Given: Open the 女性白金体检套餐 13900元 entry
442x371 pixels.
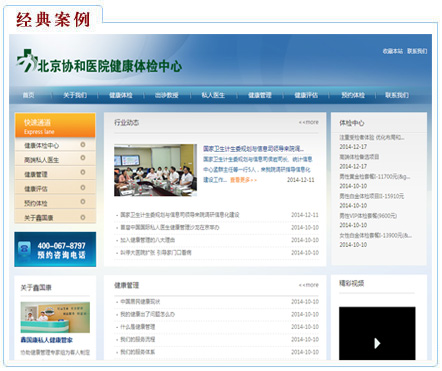Looking at the screenshot, I should click(x=376, y=235).
